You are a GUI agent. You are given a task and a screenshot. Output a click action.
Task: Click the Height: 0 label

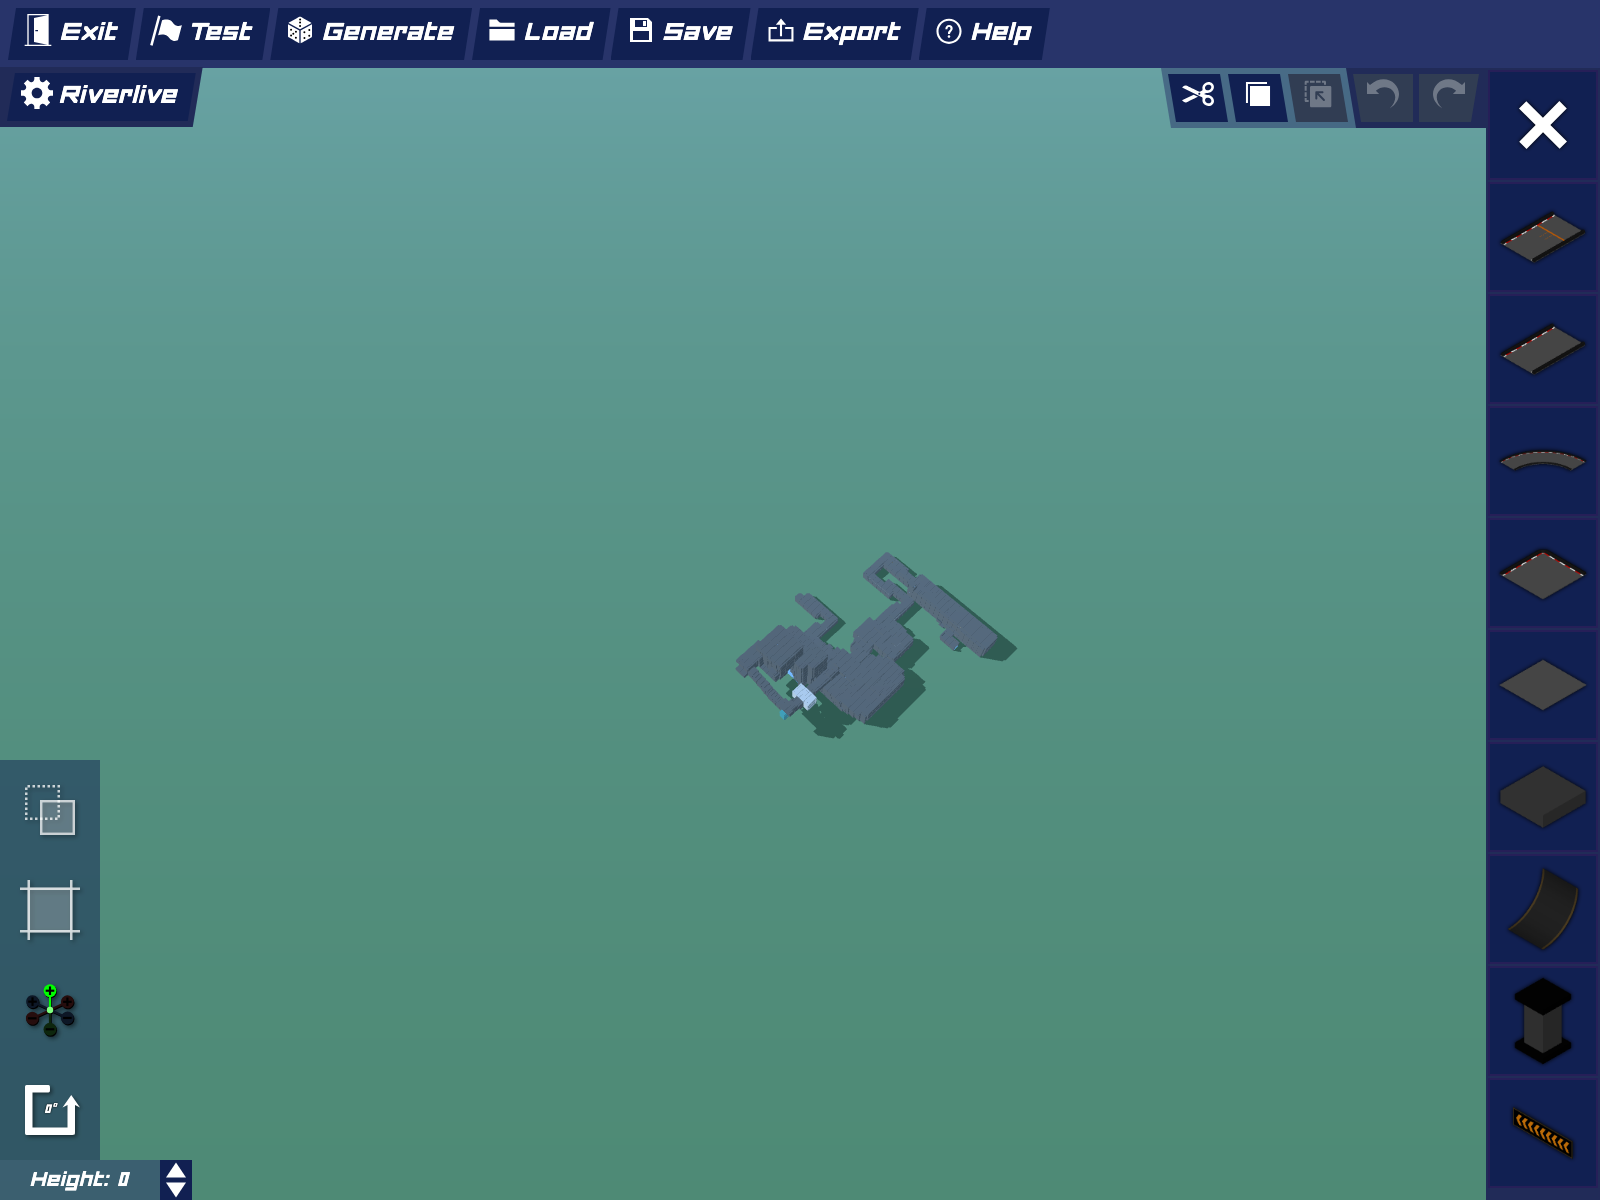80,1180
